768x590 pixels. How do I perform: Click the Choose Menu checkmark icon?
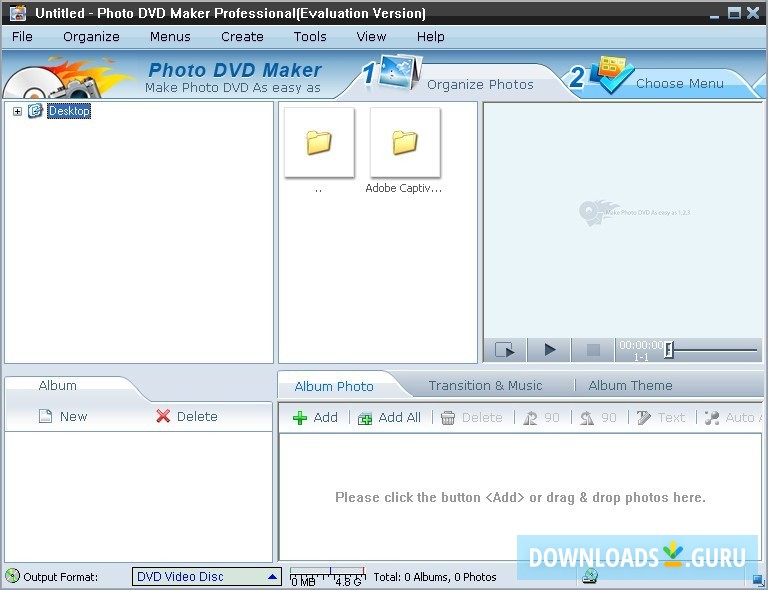611,73
